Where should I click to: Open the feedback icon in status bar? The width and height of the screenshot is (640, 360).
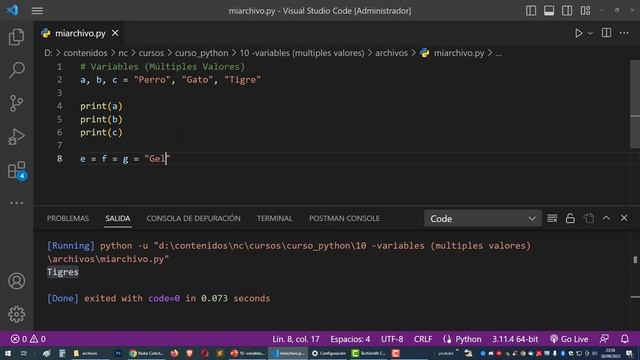click(604, 339)
